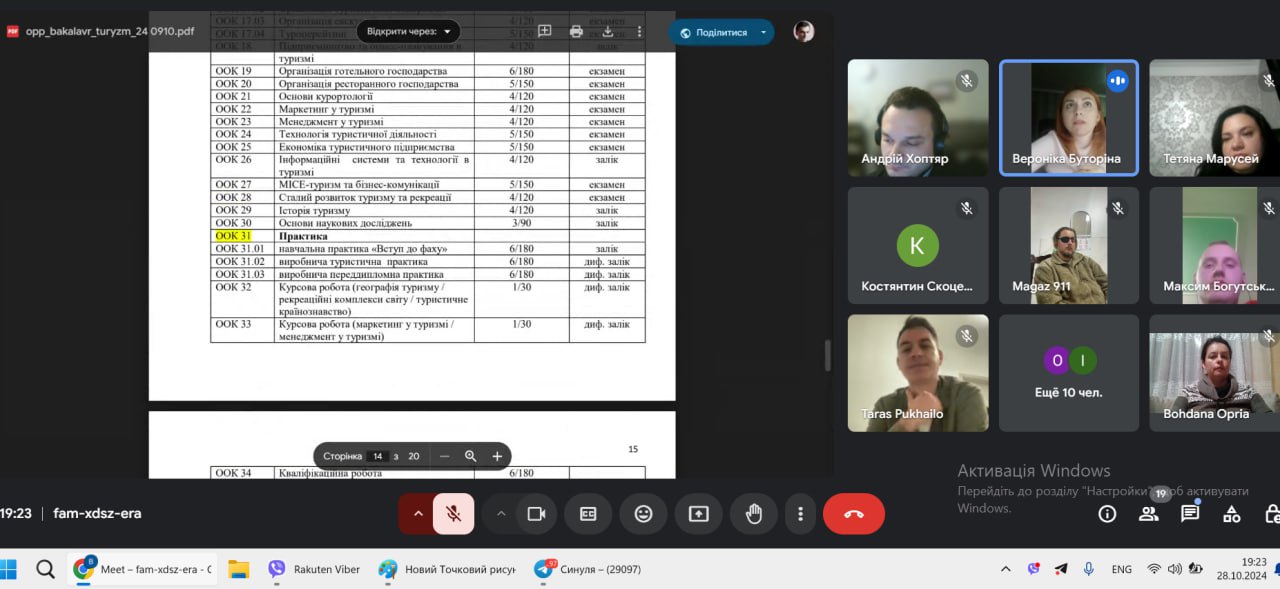Open the meeting chat panel
The width and height of the screenshot is (1280, 589).
tap(1190, 514)
